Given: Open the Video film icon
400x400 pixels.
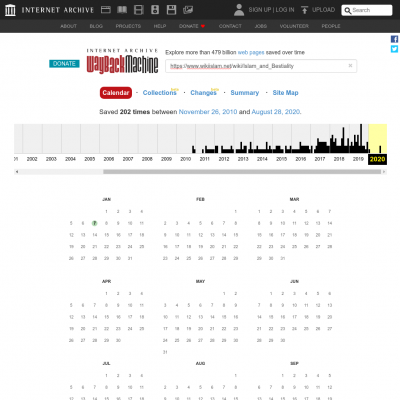Looking at the screenshot, I should pos(139,10).
